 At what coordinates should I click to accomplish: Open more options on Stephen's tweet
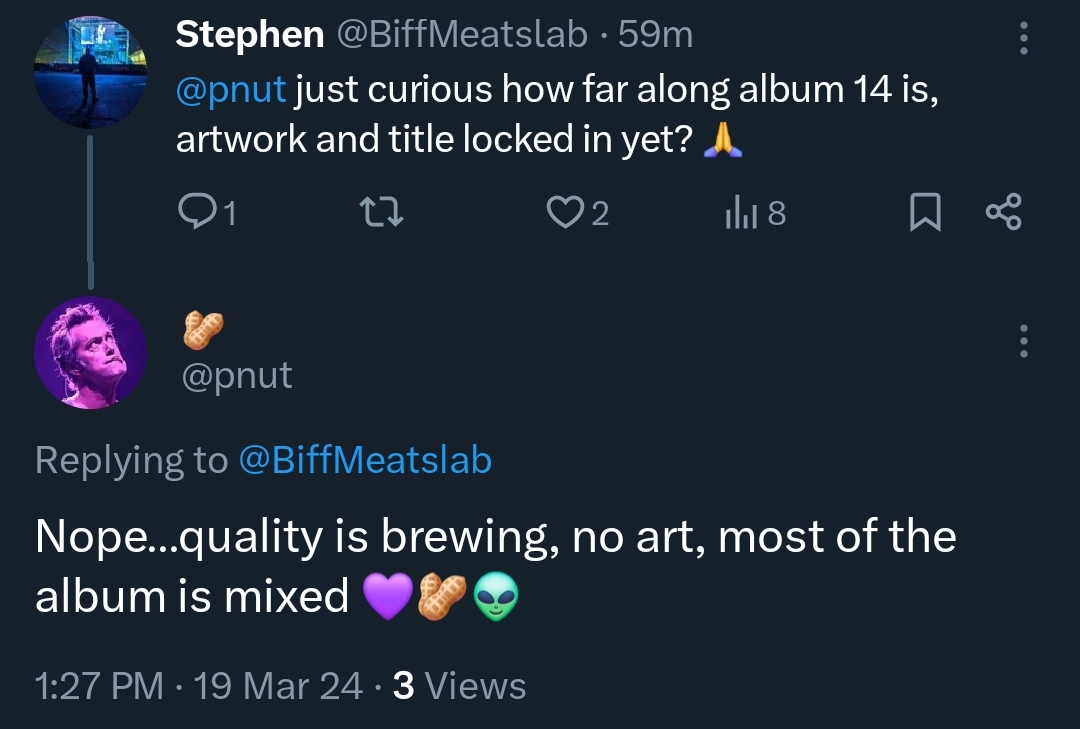tap(1022, 38)
